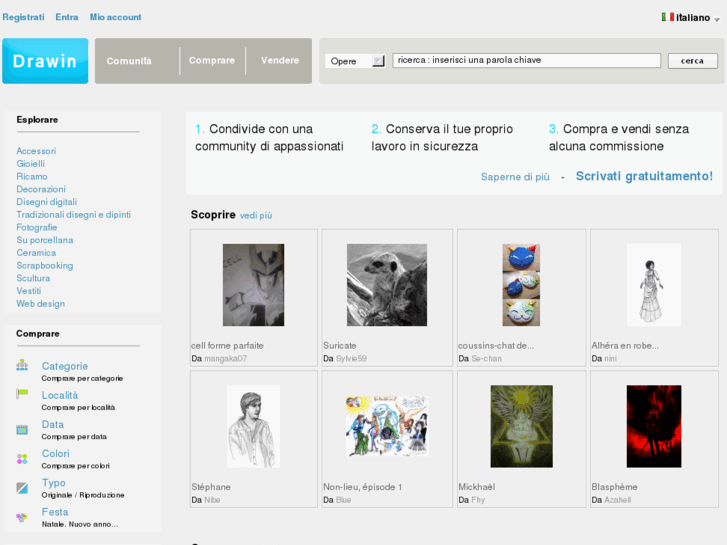Open the Fotografie category
727x545 pixels.
[x=37, y=227]
